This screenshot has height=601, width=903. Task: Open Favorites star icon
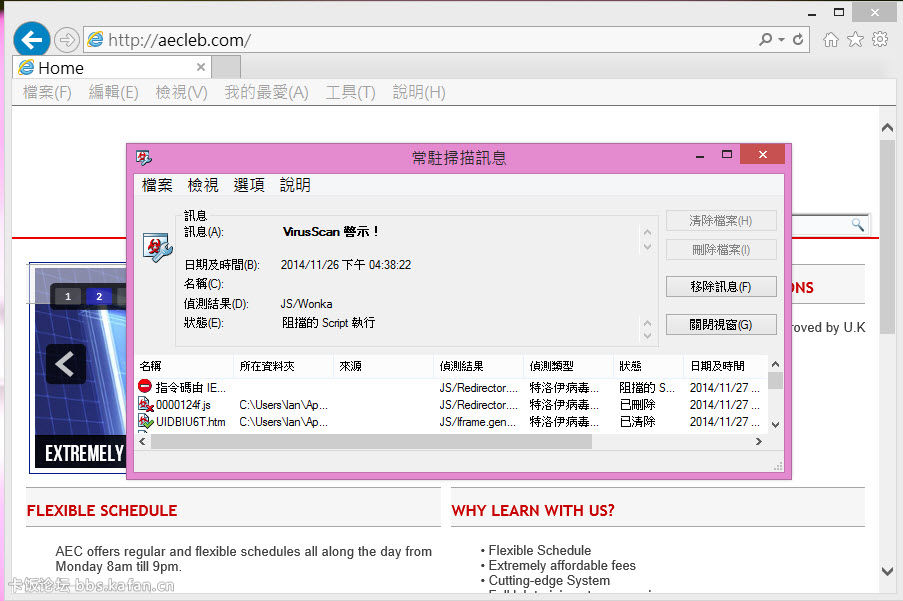click(855, 39)
